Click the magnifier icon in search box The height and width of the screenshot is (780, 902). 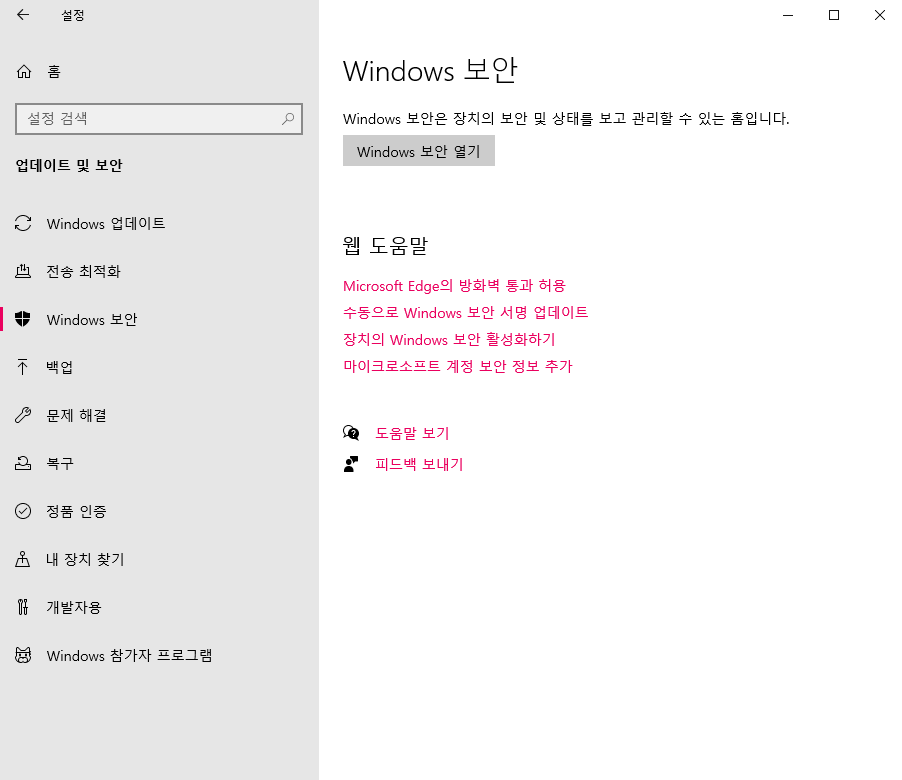click(x=288, y=118)
